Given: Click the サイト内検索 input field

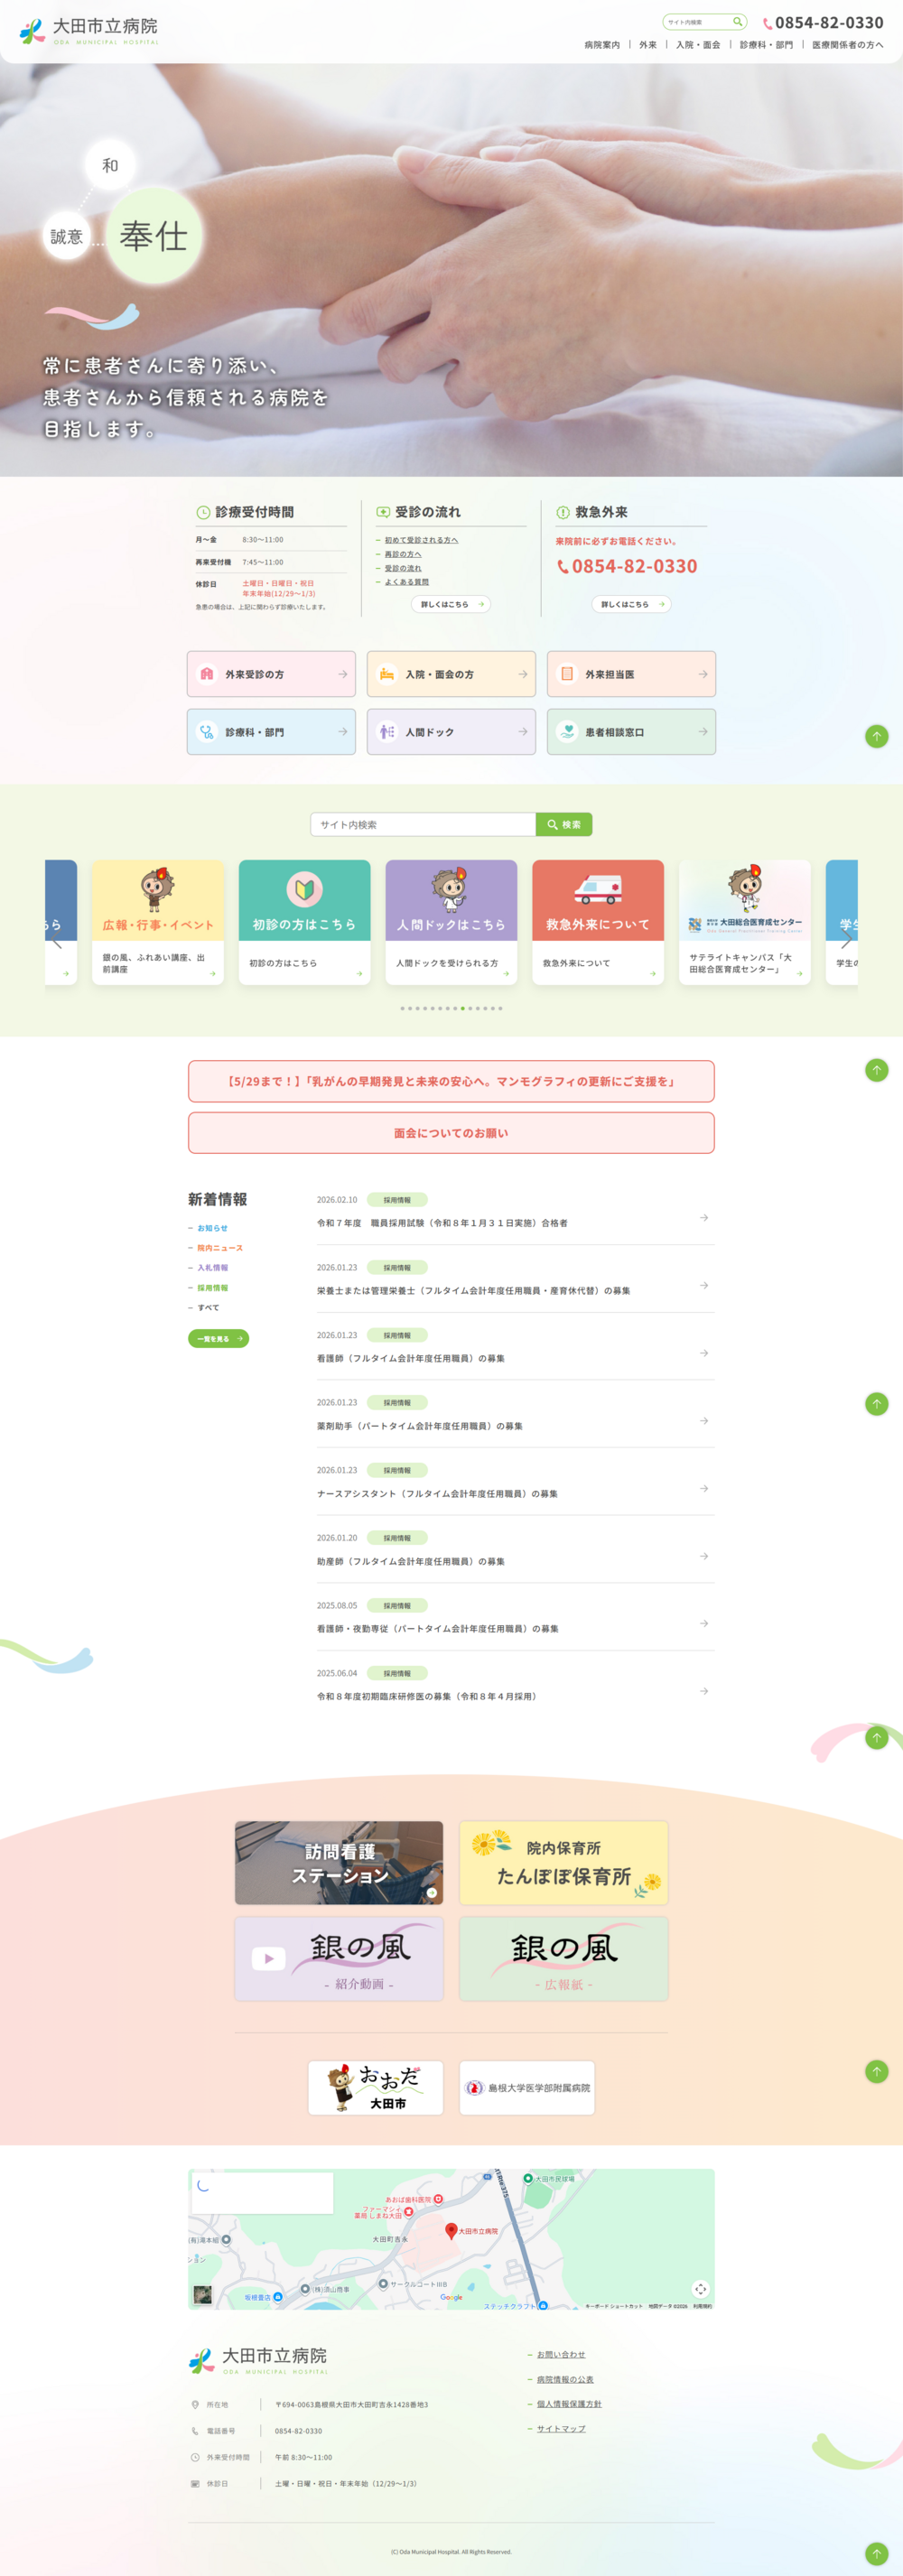Looking at the screenshot, I should [x=423, y=824].
